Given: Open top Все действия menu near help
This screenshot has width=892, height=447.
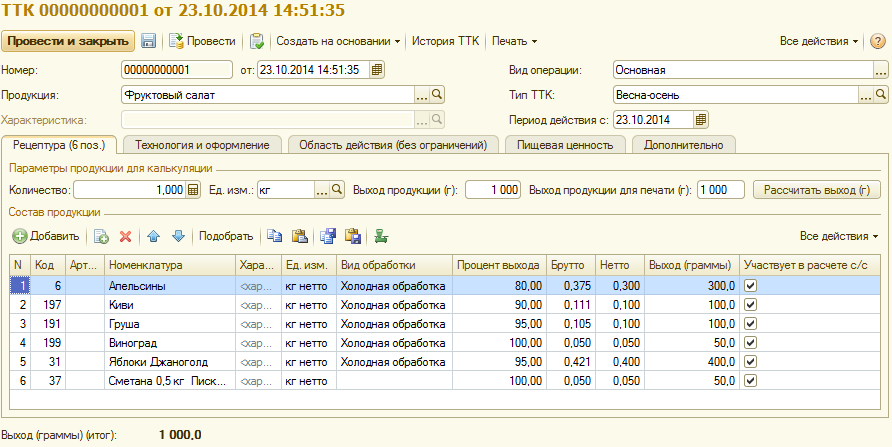Looking at the screenshot, I should tap(819, 41).
